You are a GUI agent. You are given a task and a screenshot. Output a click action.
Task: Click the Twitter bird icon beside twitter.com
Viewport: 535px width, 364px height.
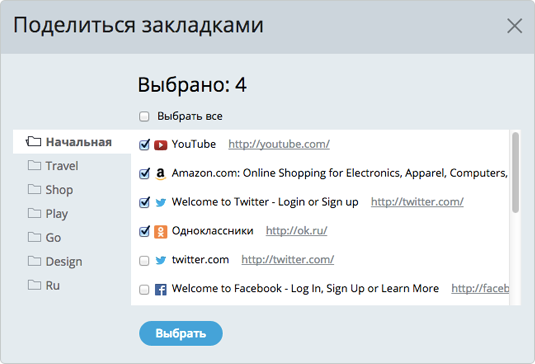(160, 261)
